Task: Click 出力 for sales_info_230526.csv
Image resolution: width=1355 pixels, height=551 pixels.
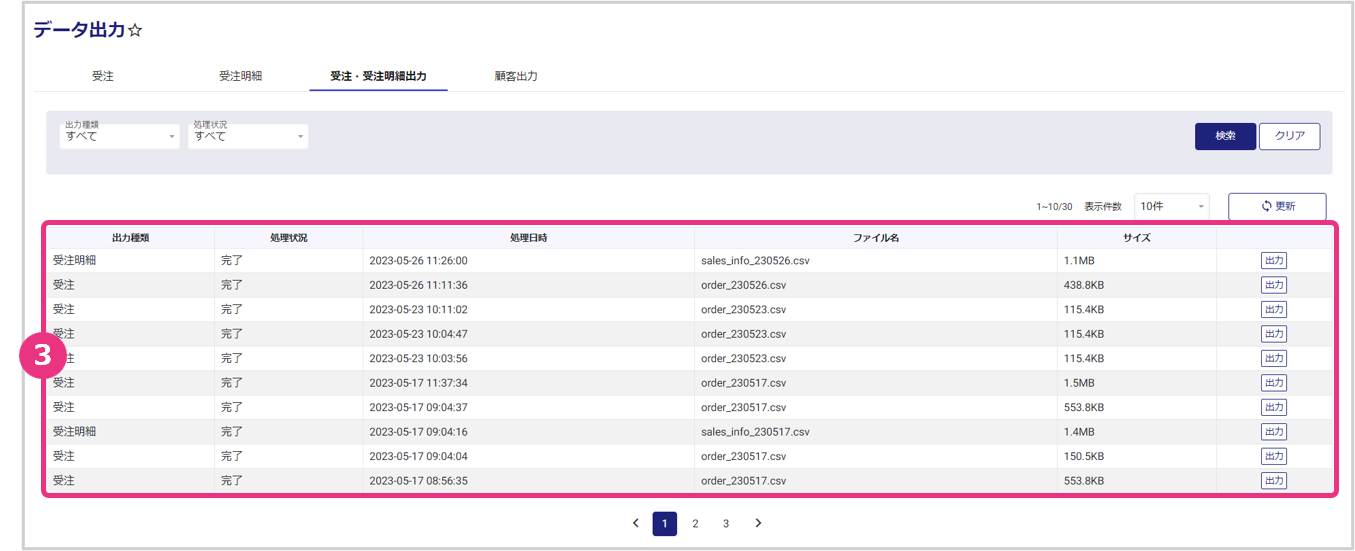Action: coord(1273,261)
